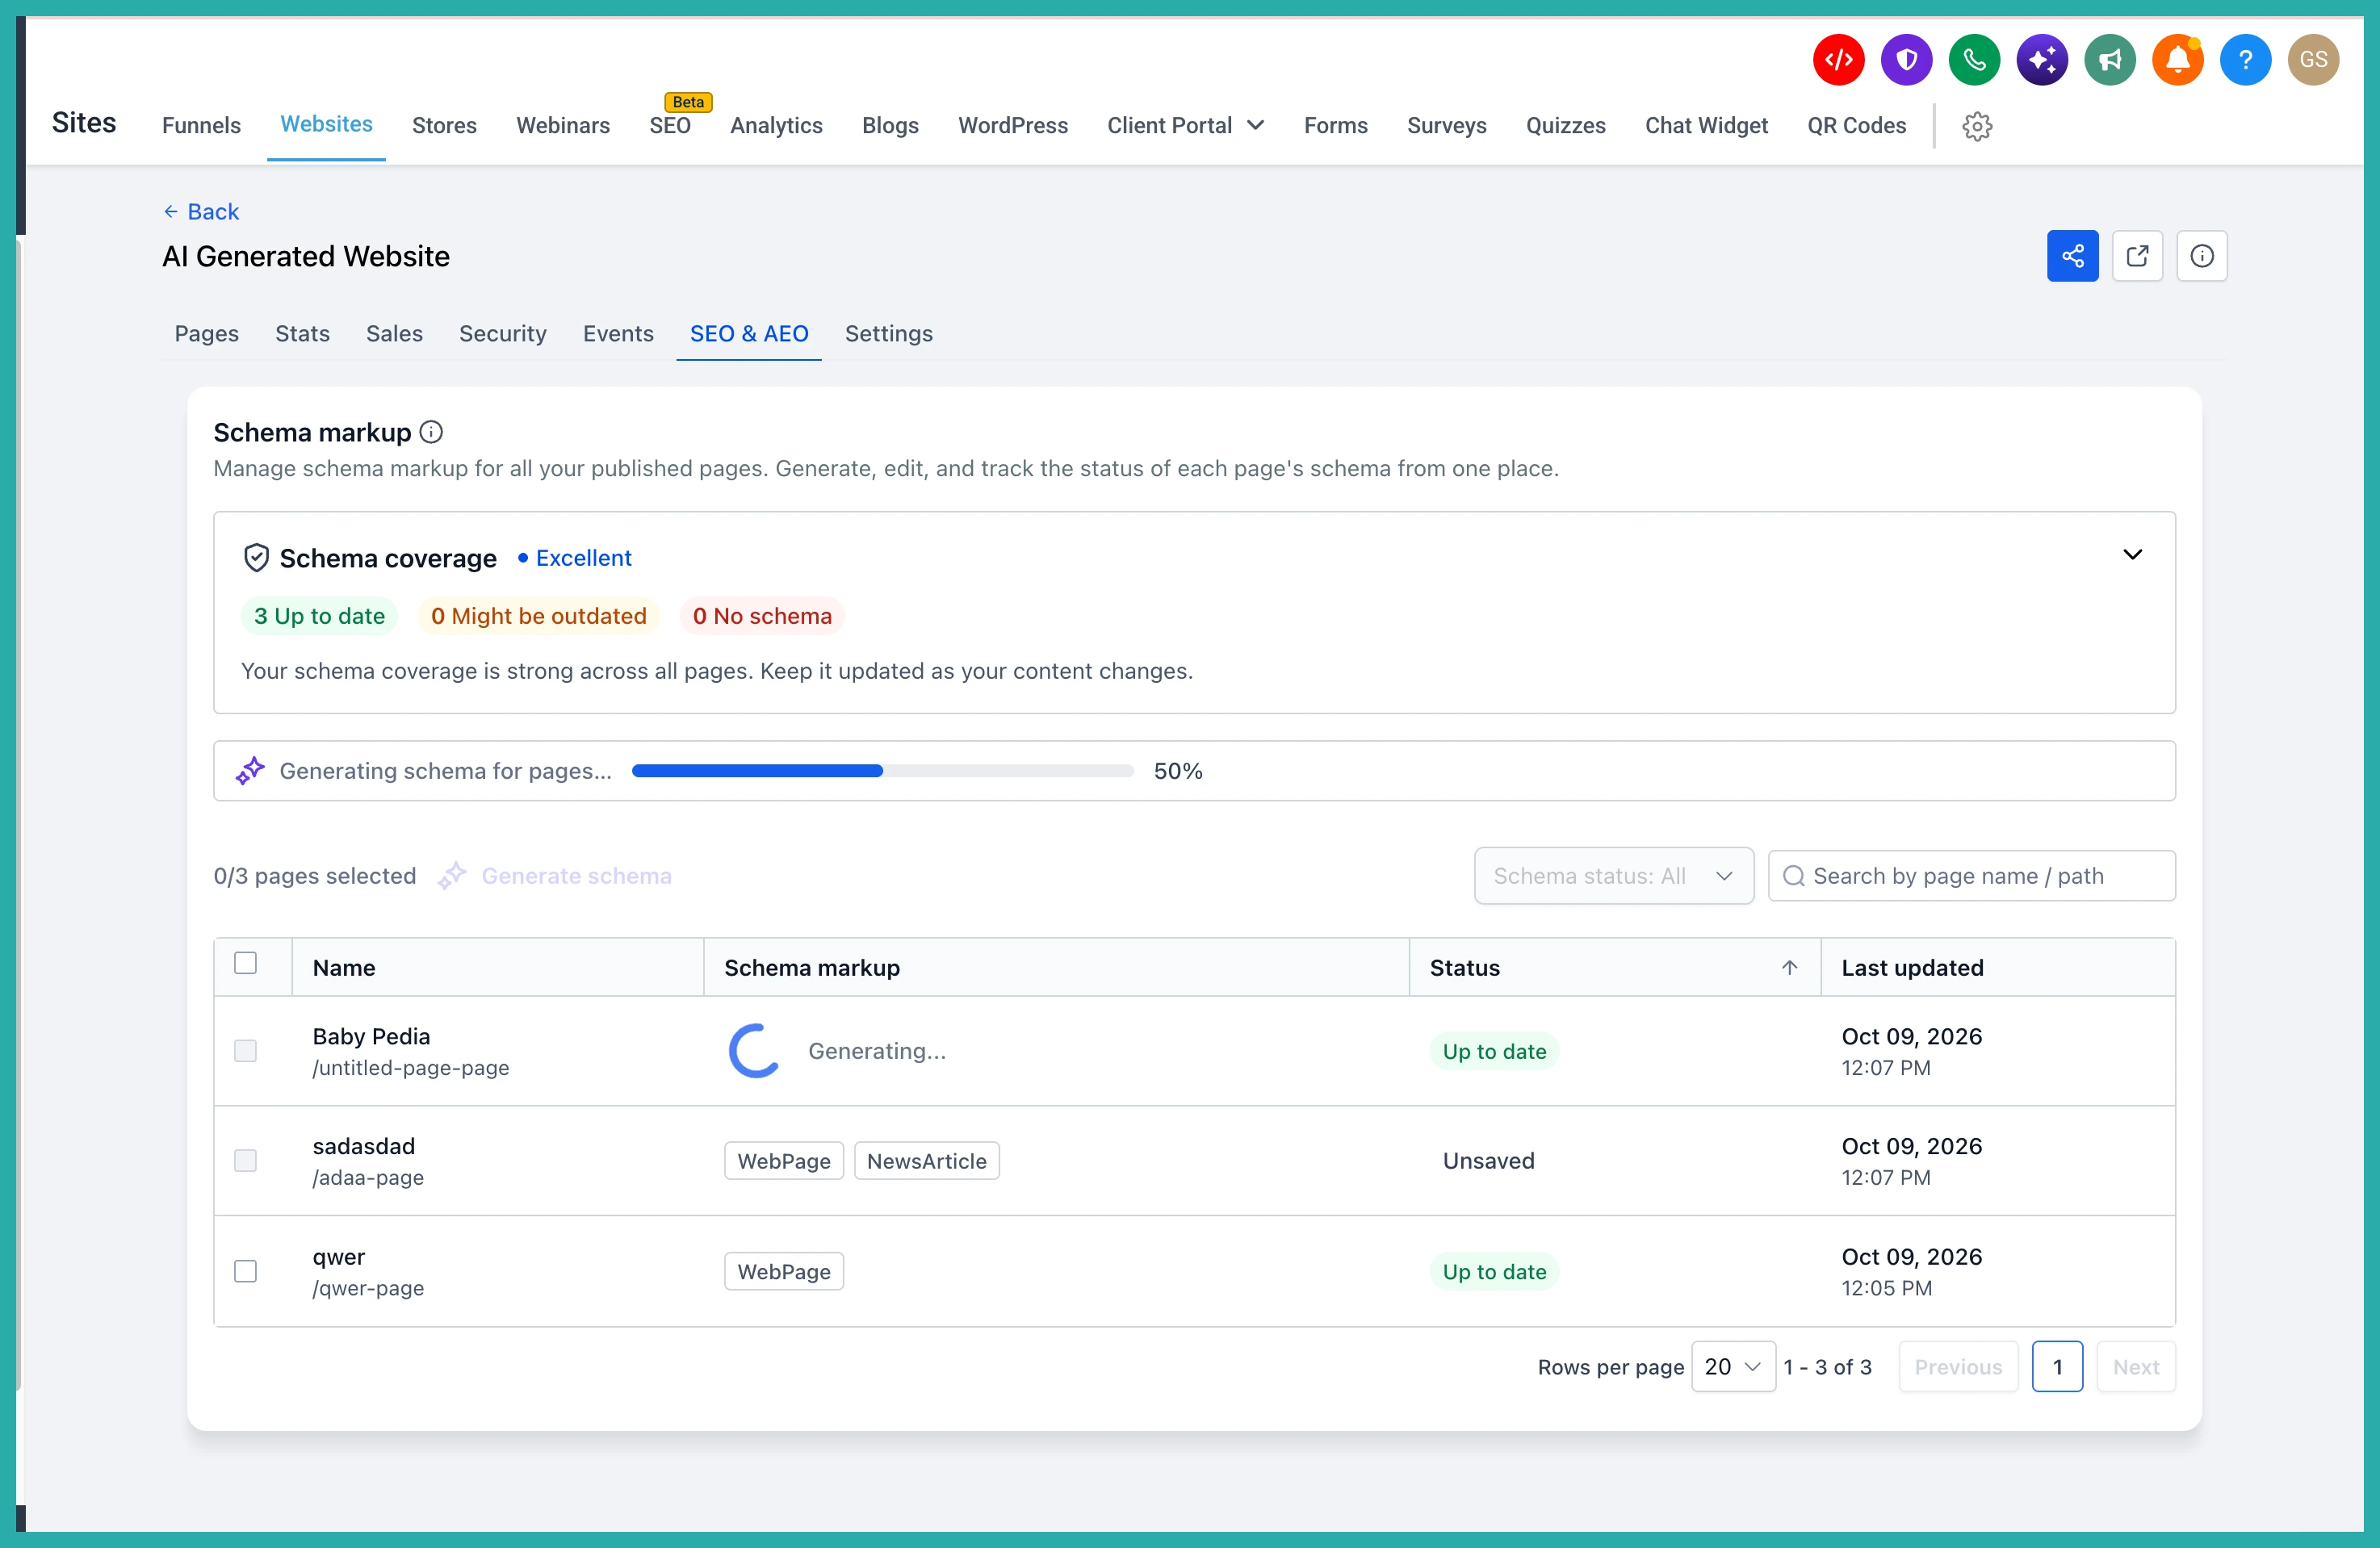Open the purple shield icon

pos(1906,60)
